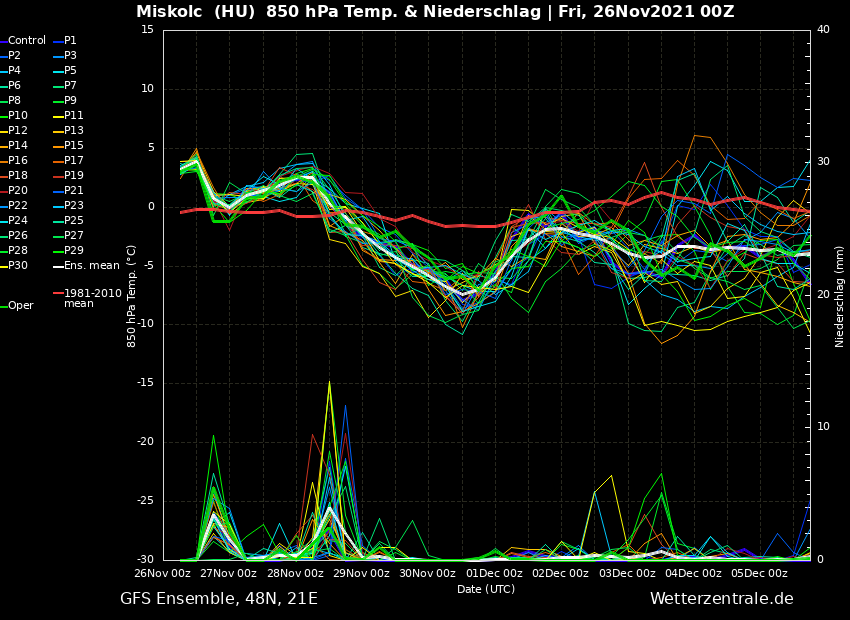Select the Ens. mean legend entry
The height and width of the screenshot is (620, 850).
click(x=91, y=266)
